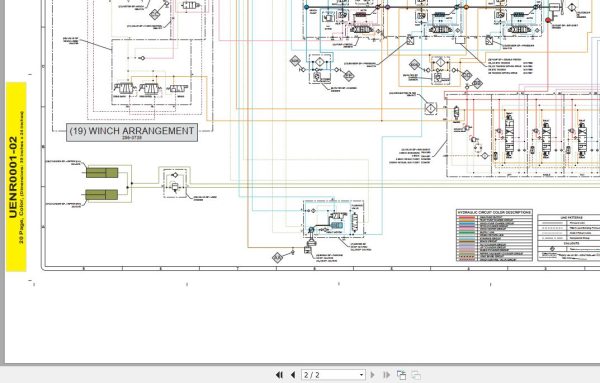
Task: Click the Hydraulic Circuit Color Descriptions legend heading
Action: pos(494,212)
